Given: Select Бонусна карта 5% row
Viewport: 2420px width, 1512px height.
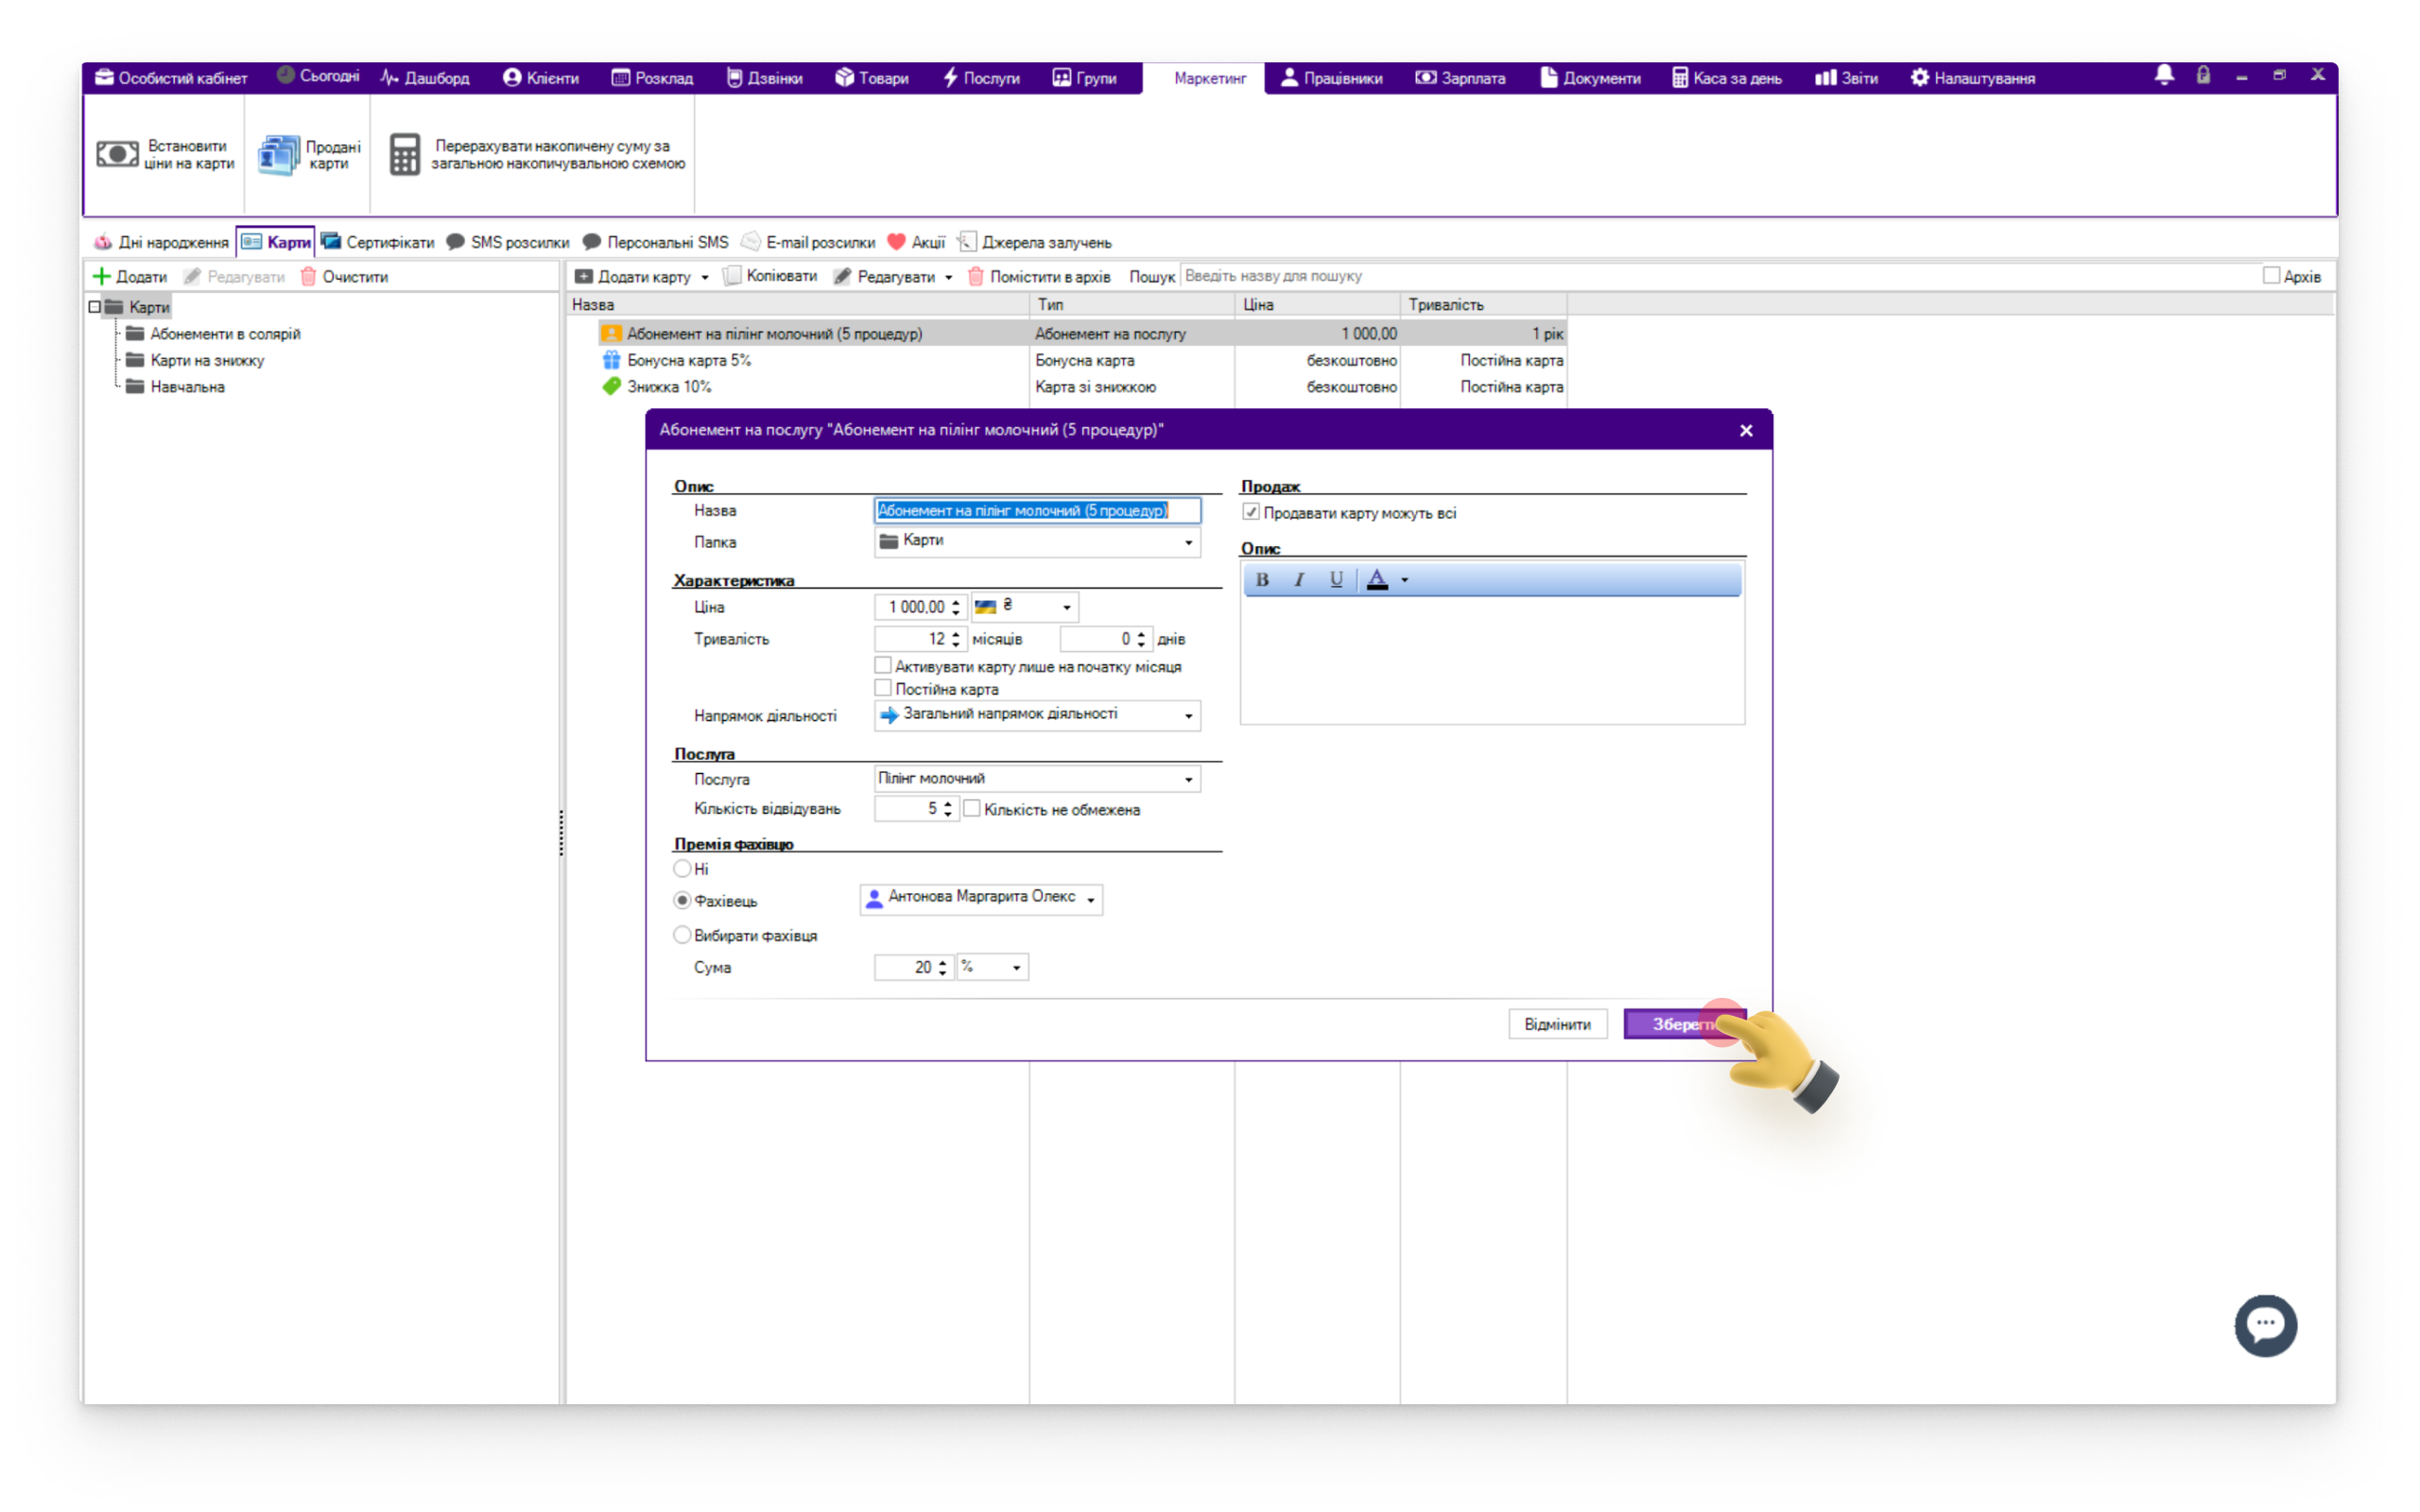Looking at the screenshot, I should click(1082, 360).
